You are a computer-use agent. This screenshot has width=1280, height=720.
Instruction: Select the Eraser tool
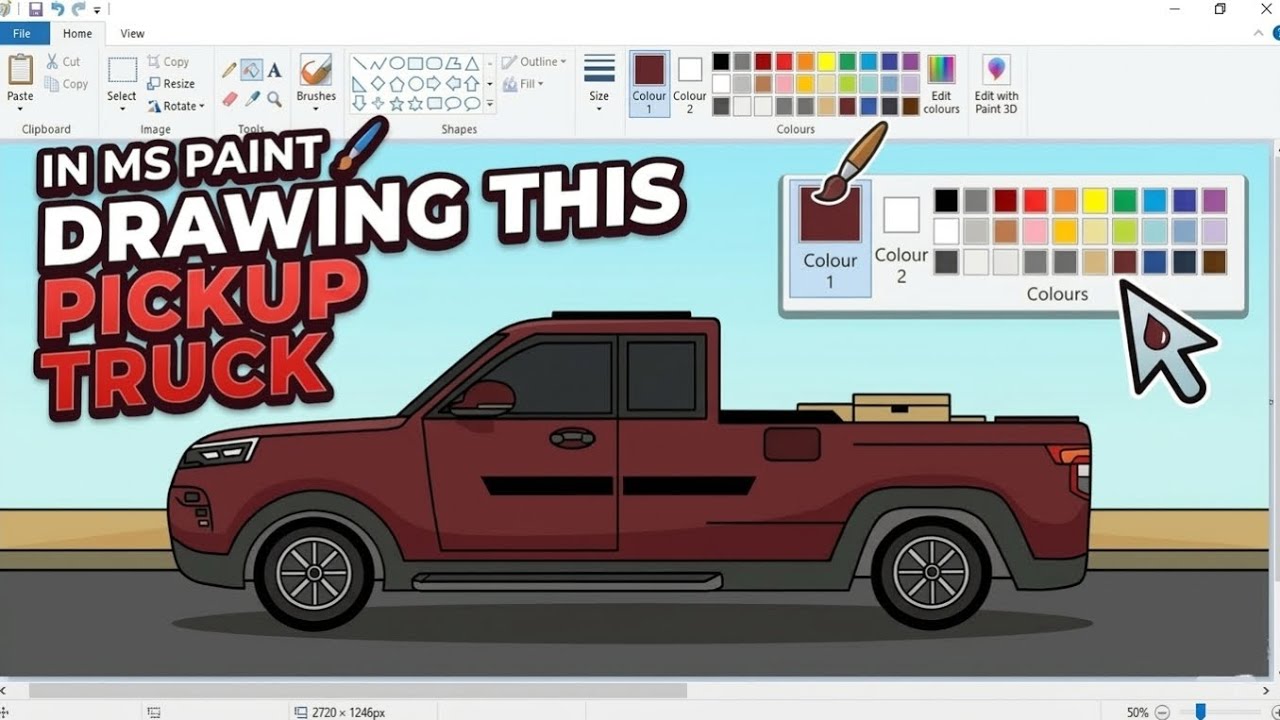point(229,99)
